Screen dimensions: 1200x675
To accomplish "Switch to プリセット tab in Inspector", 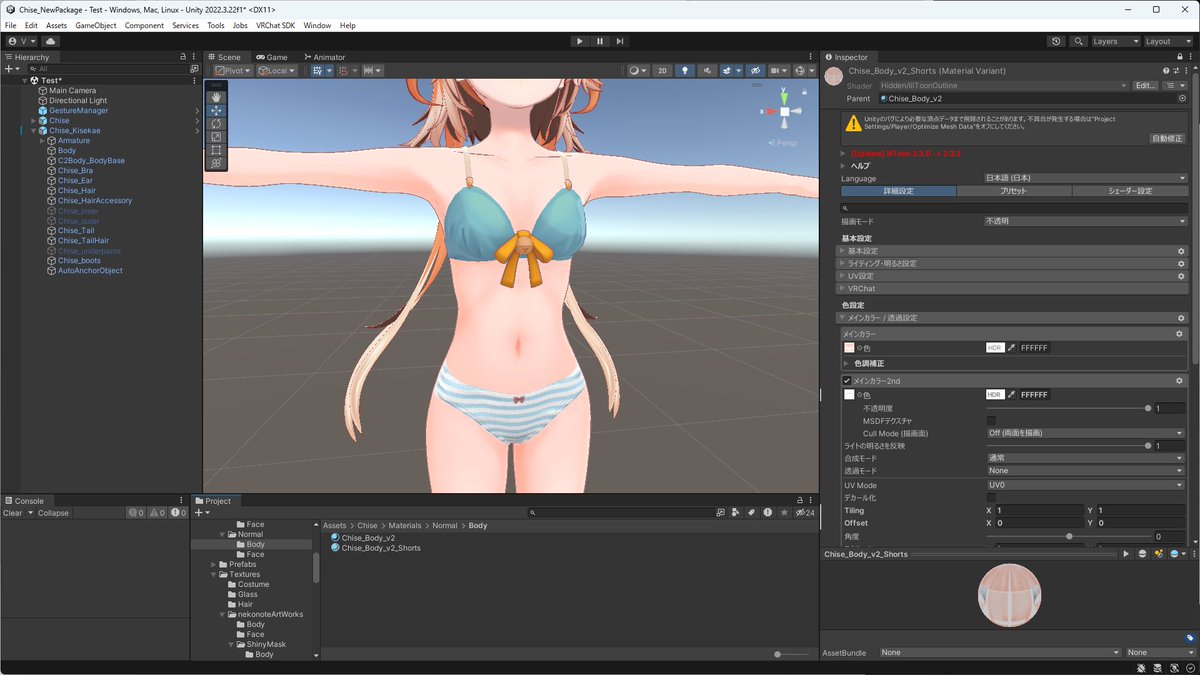I will [x=1014, y=191].
